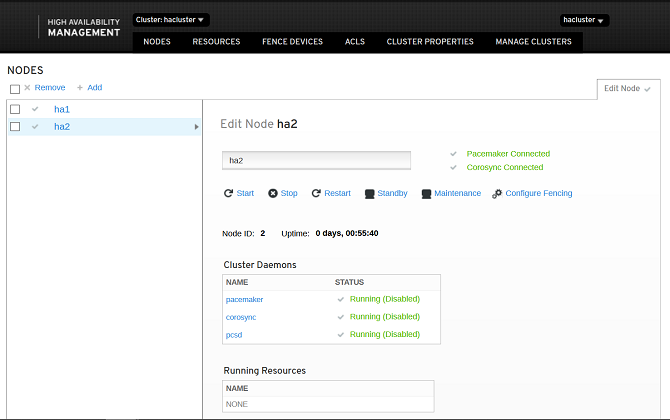
Task: Open the hacluster user menu dropdown
Action: tap(584, 20)
